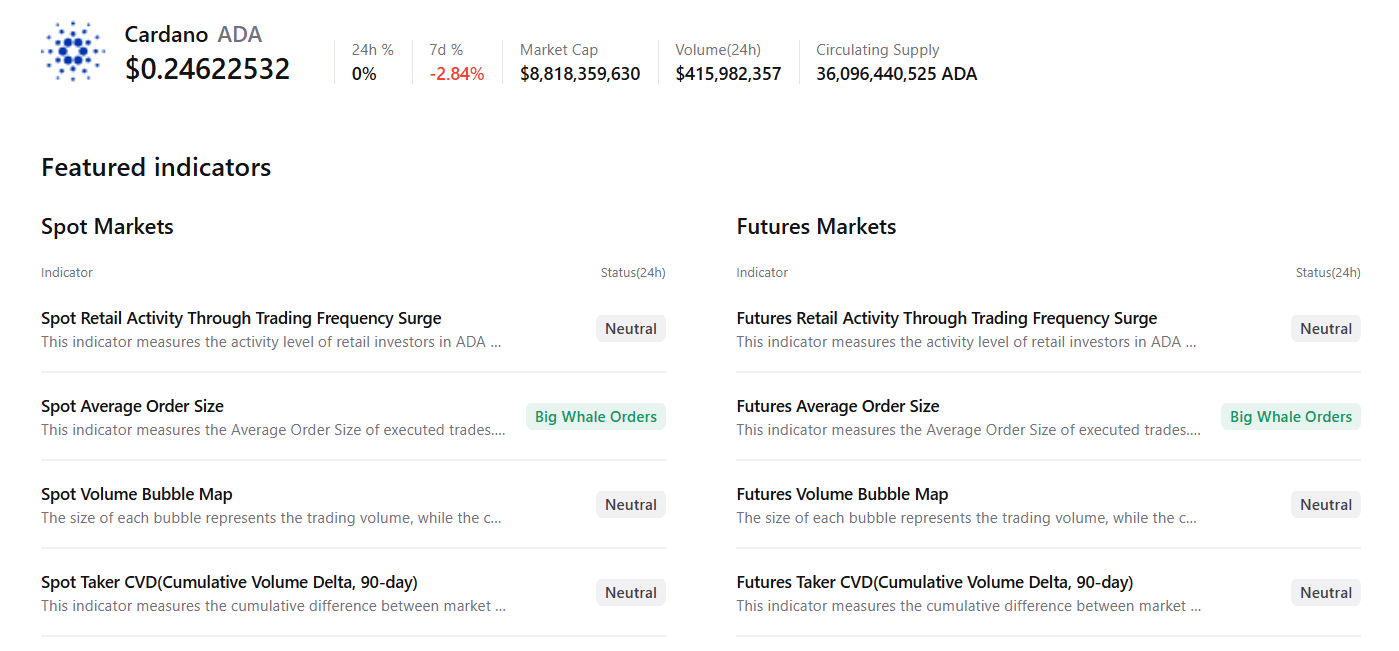Open the Spot Average Order Size indicator

132,407
